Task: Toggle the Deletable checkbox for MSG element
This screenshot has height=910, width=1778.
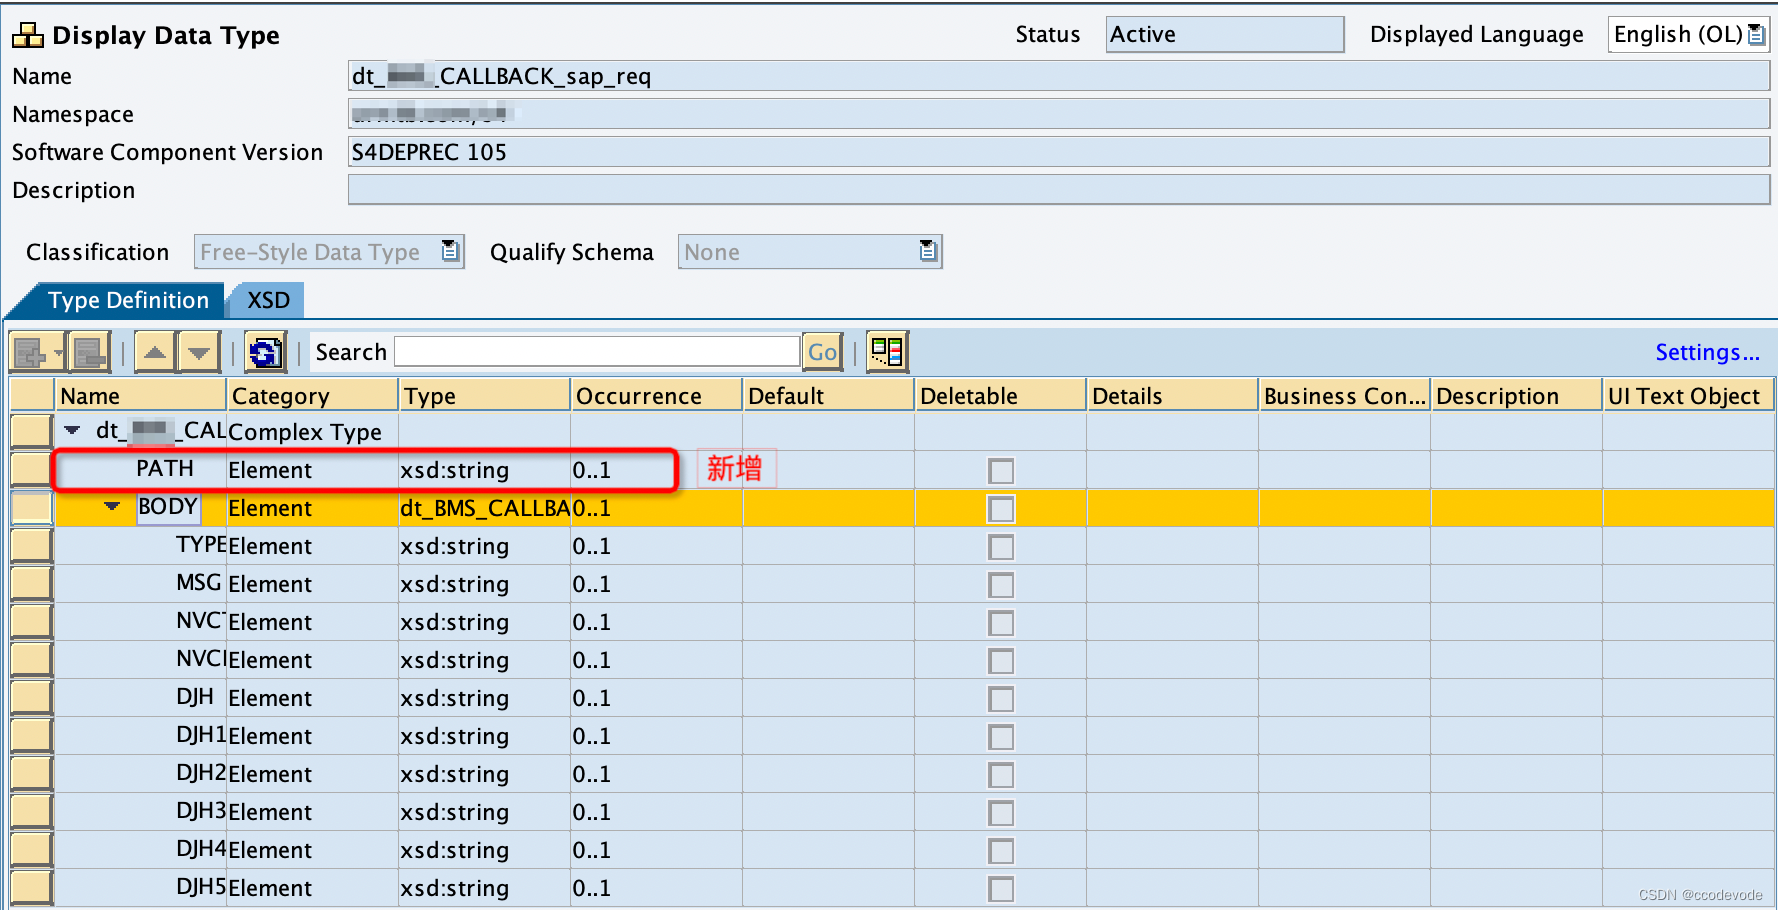Action: coord(1000,584)
